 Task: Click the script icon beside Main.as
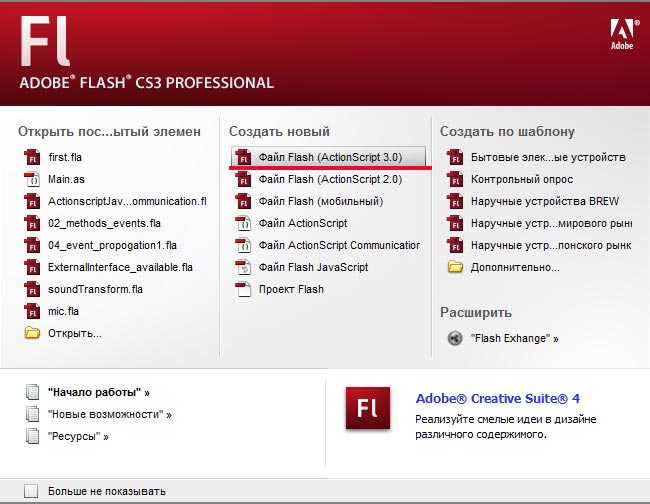tap(32, 179)
